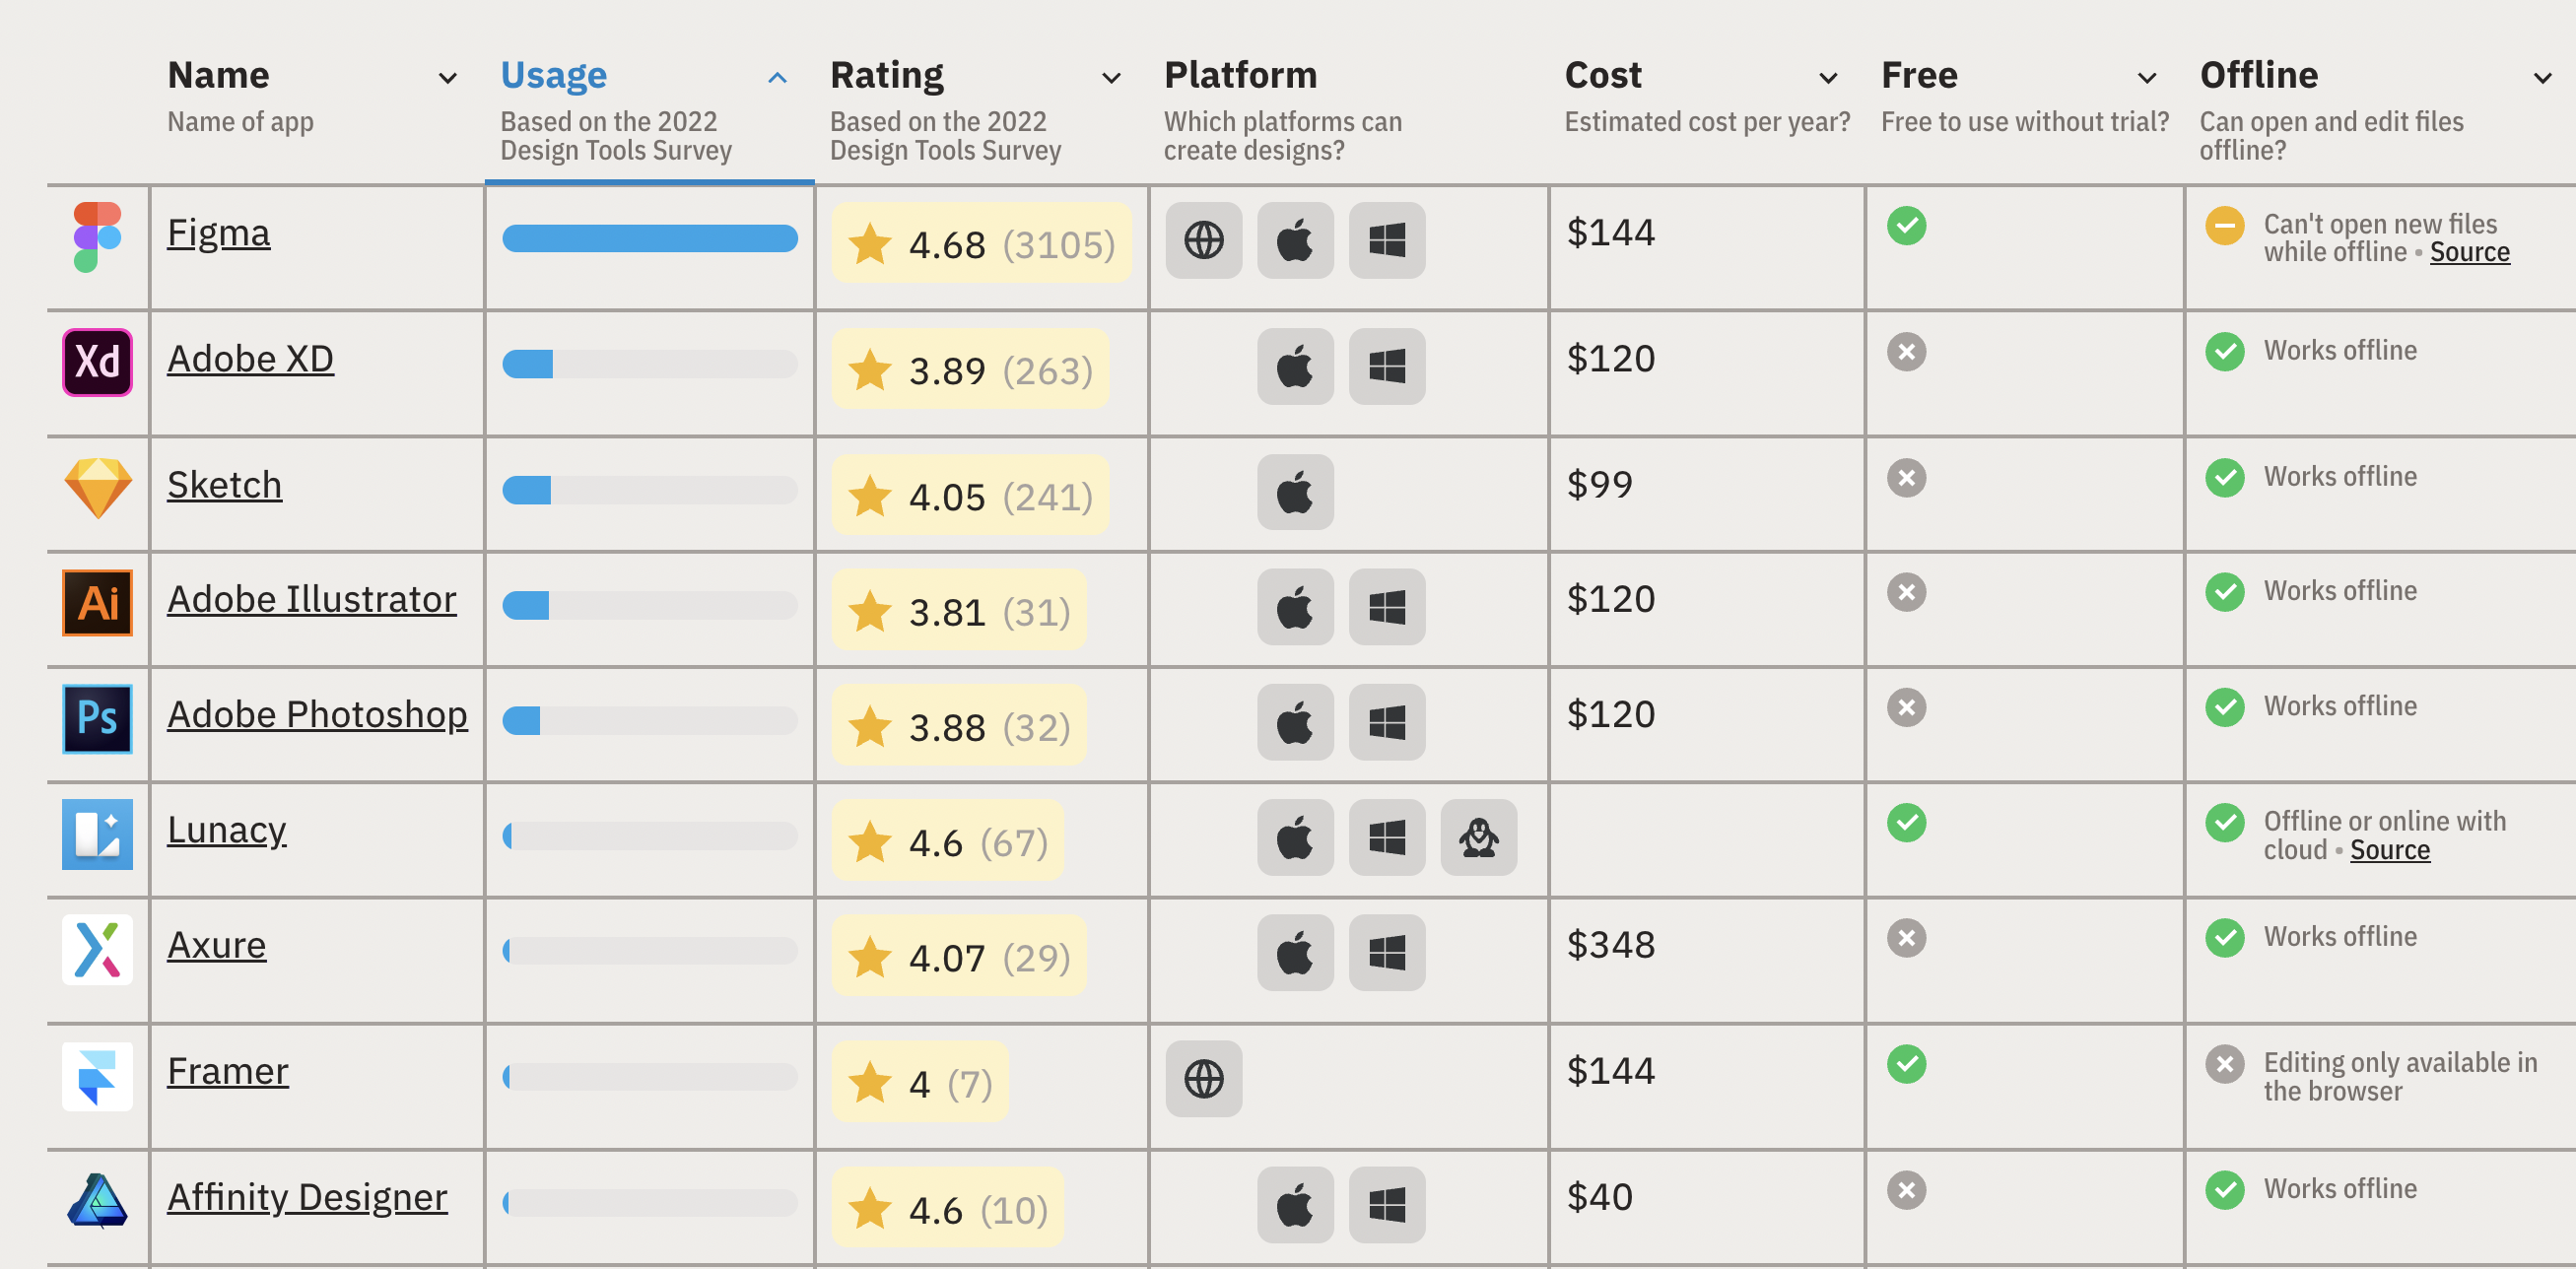This screenshot has height=1269, width=2576.
Task: Click the Windows platform icon for Lunacy
Action: pos(1387,837)
